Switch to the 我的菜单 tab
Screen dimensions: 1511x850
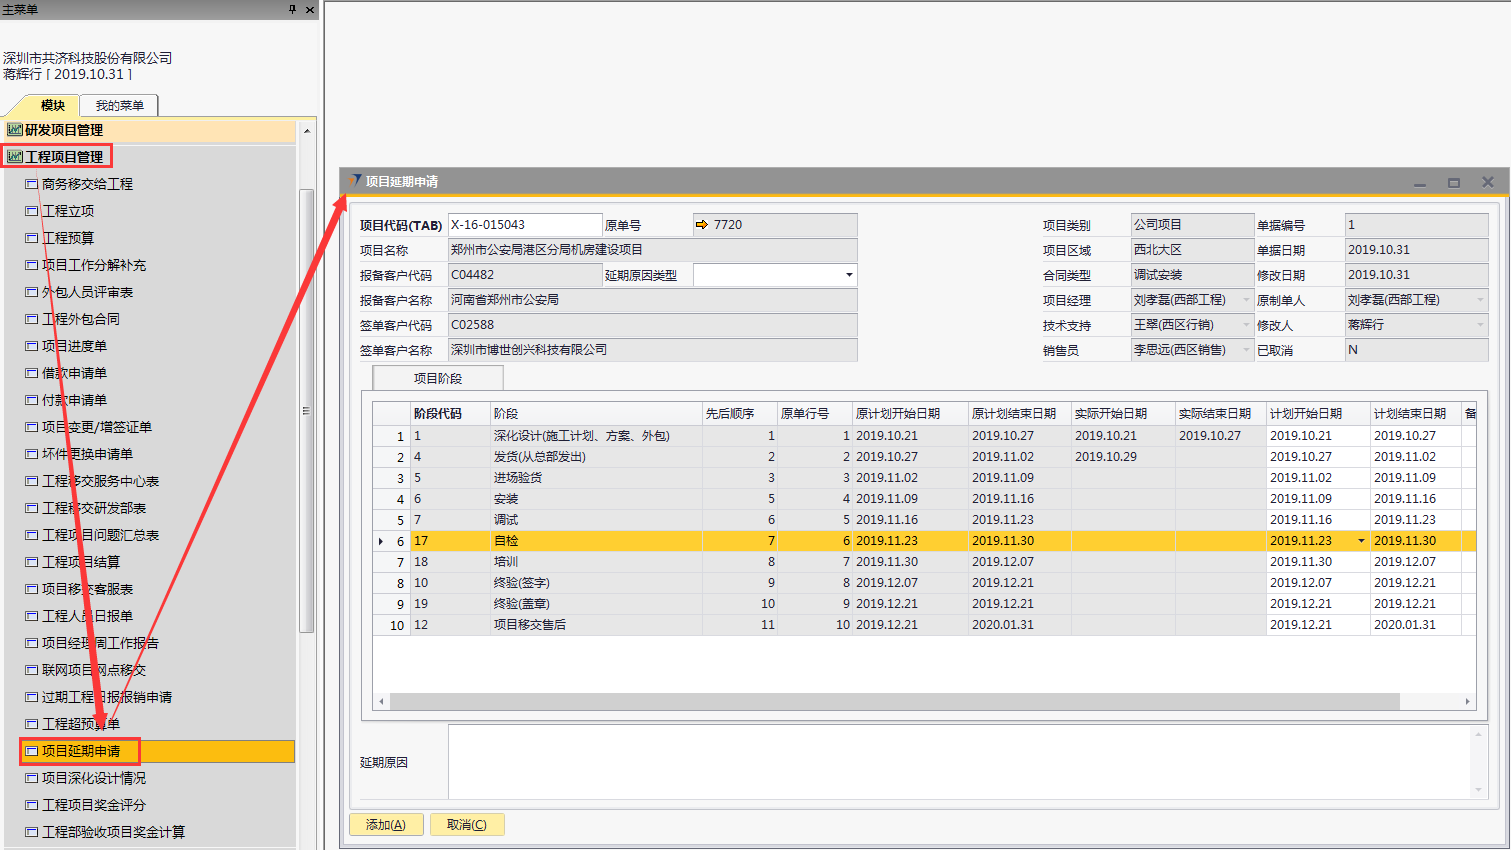coord(119,105)
